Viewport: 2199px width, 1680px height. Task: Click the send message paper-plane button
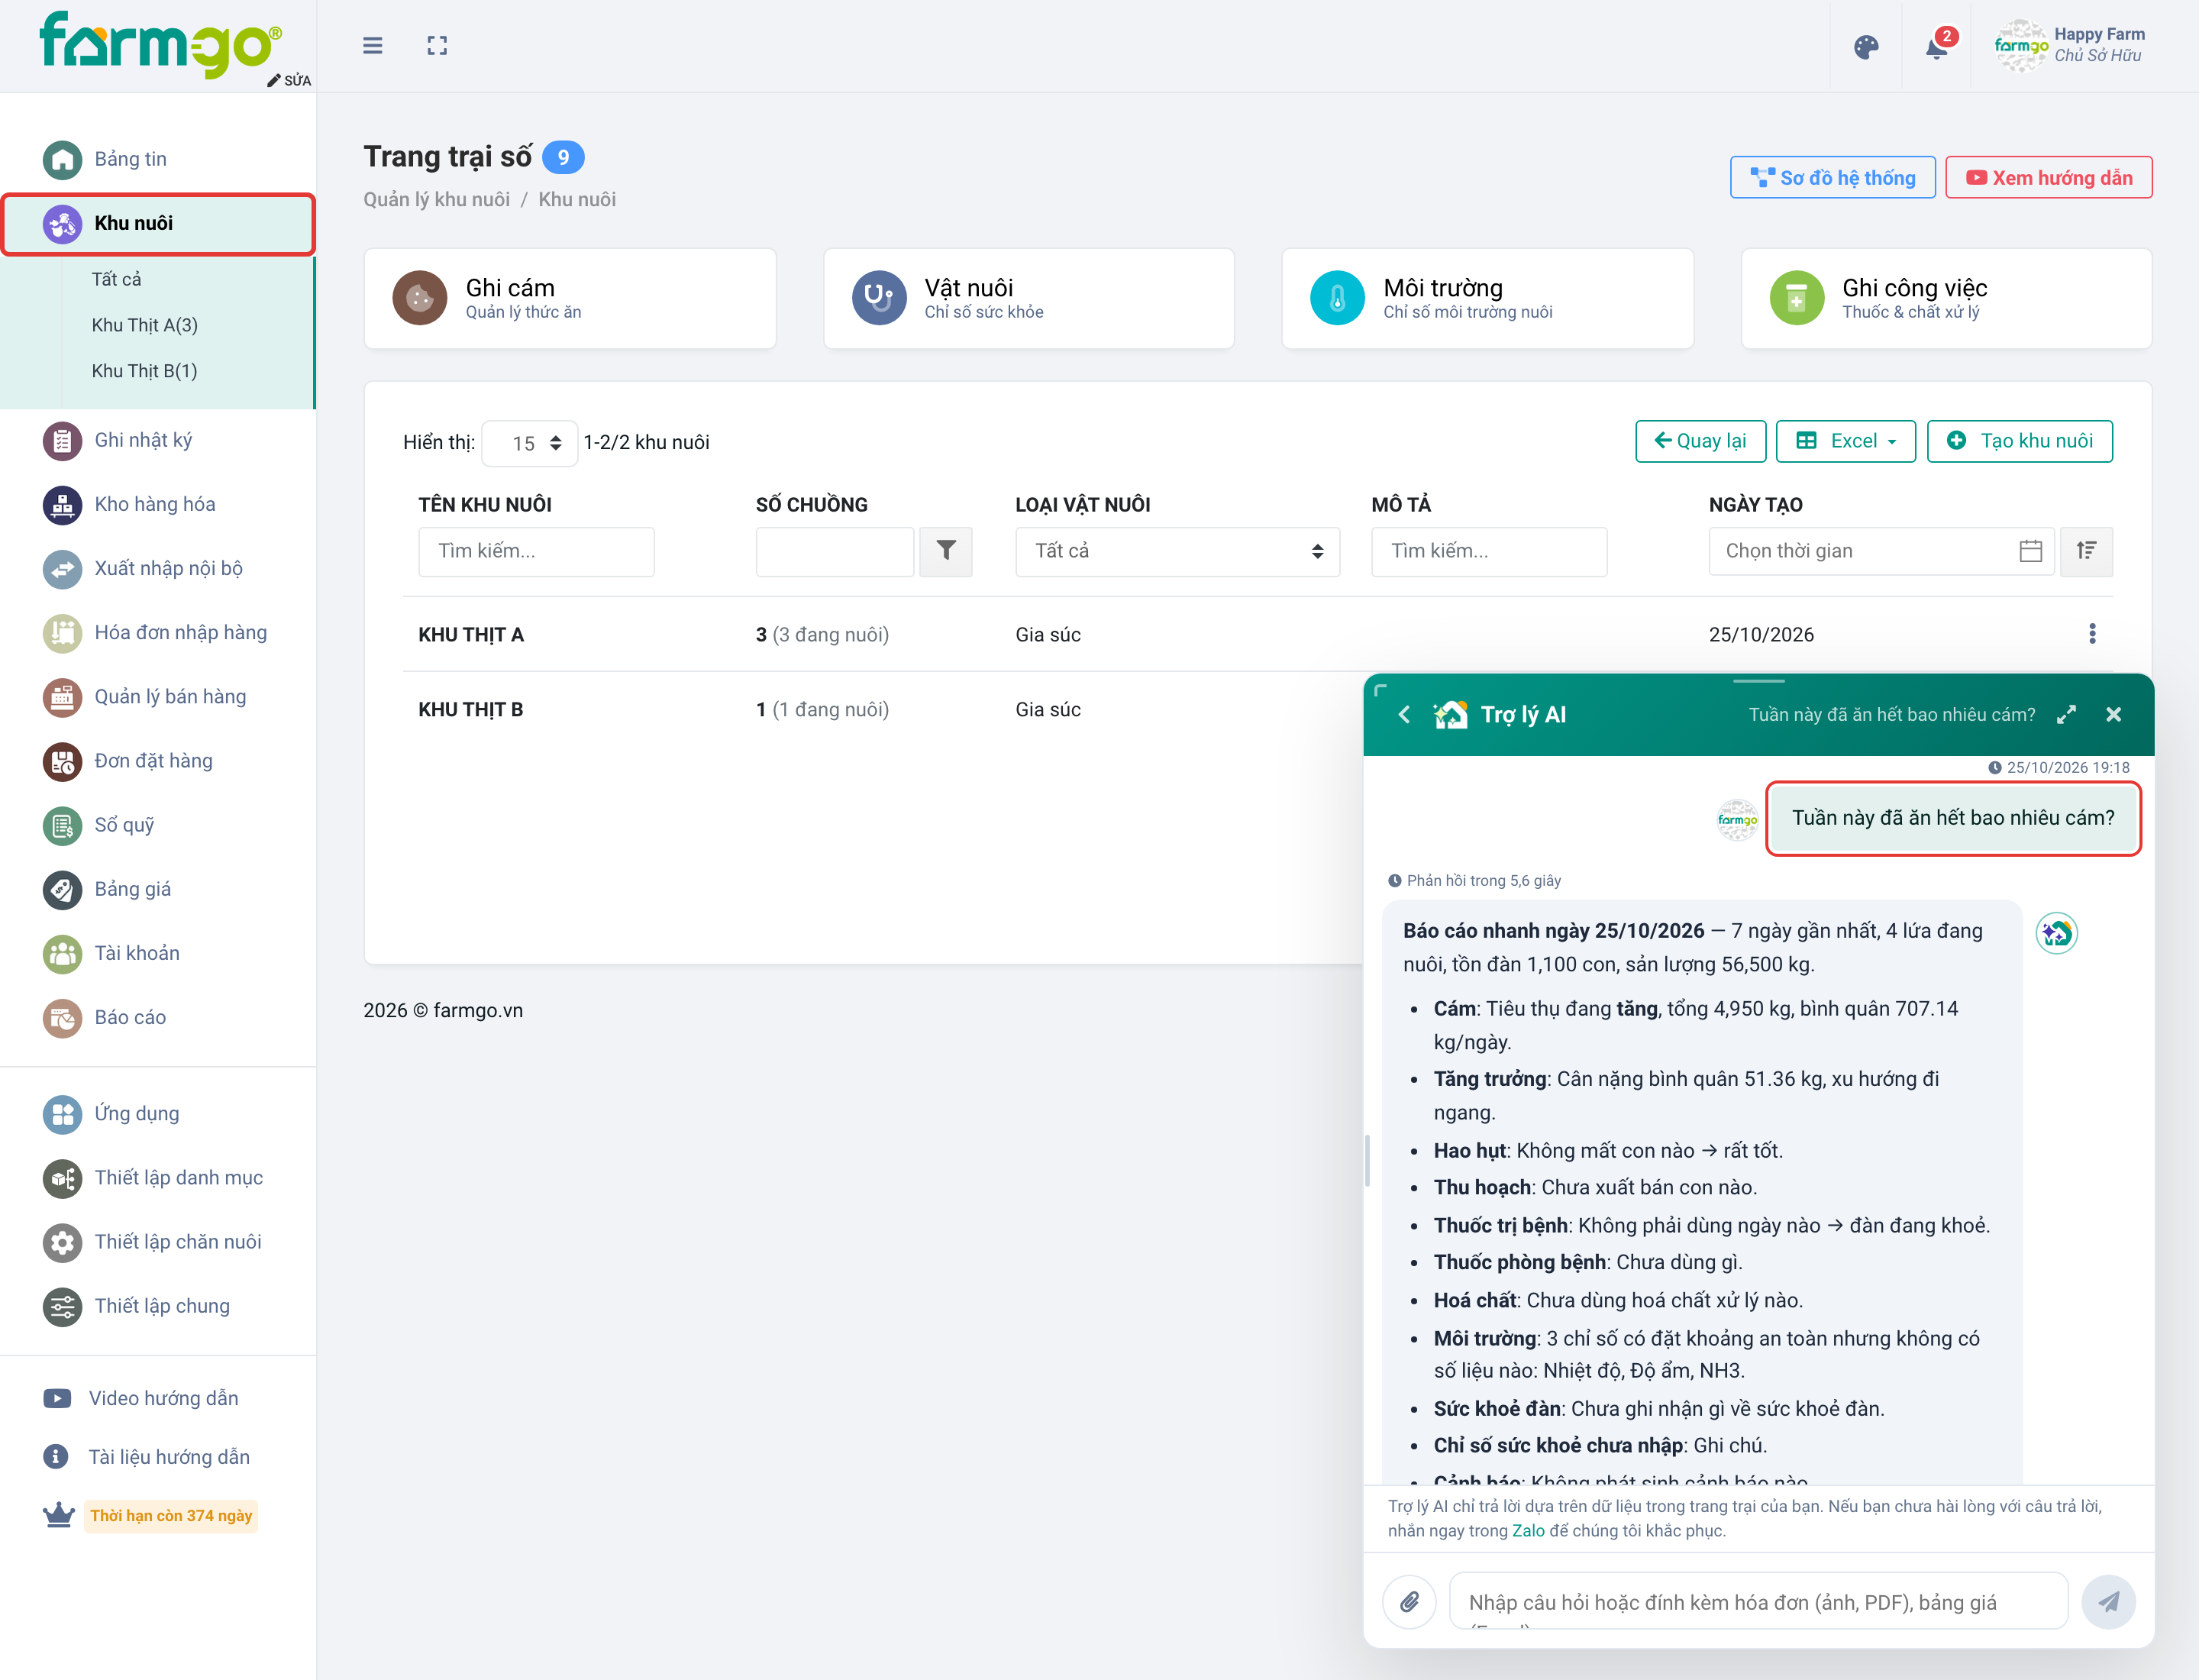(x=2108, y=1601)
